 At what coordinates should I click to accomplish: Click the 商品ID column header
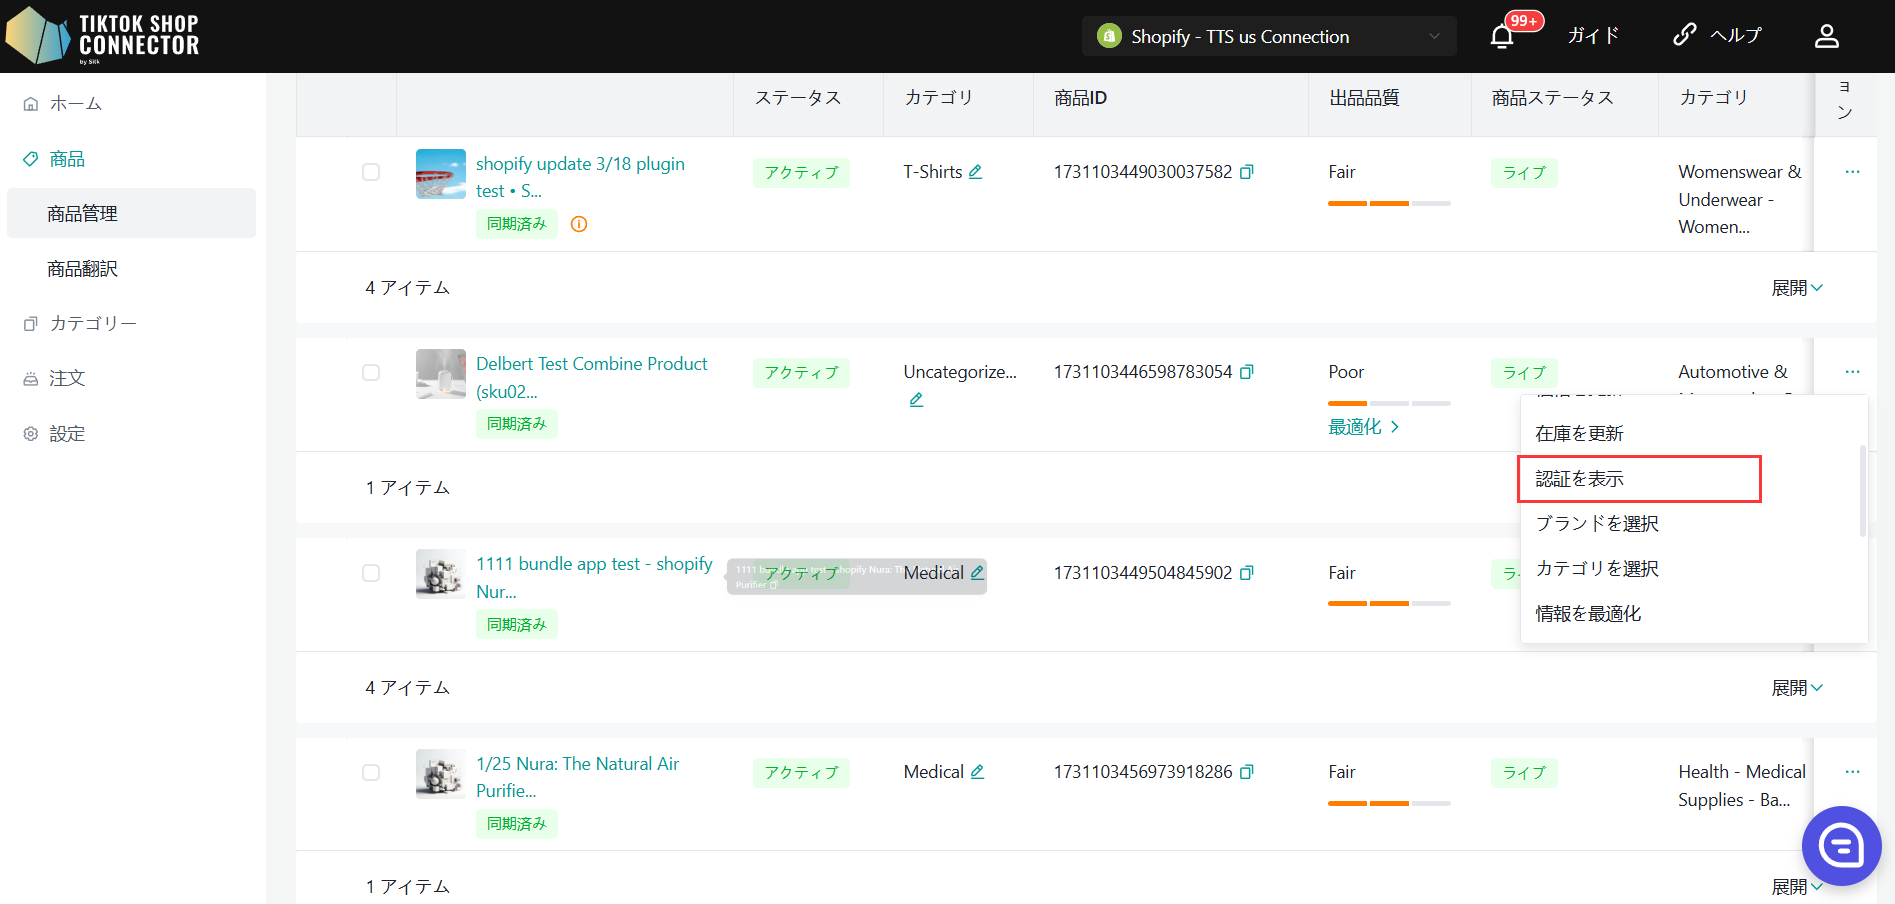1080,98
